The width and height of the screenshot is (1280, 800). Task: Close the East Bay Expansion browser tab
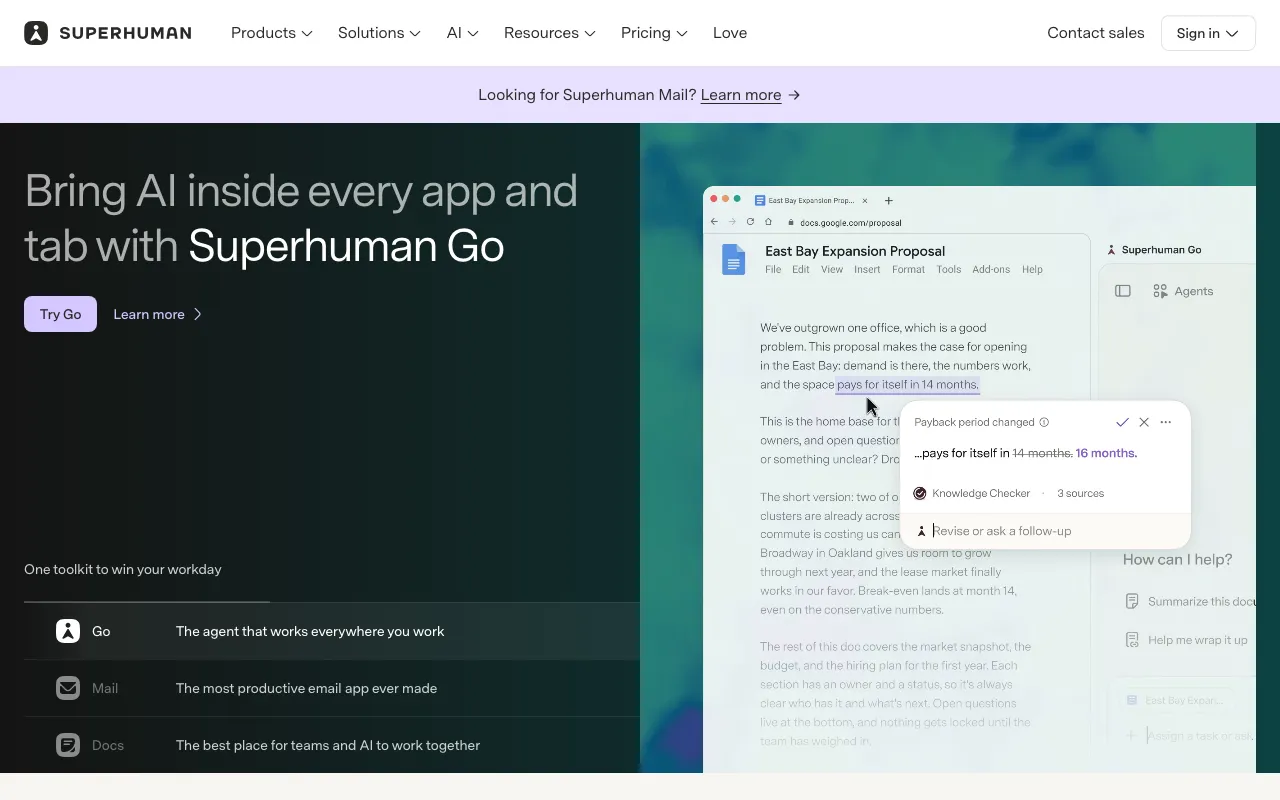865,200
